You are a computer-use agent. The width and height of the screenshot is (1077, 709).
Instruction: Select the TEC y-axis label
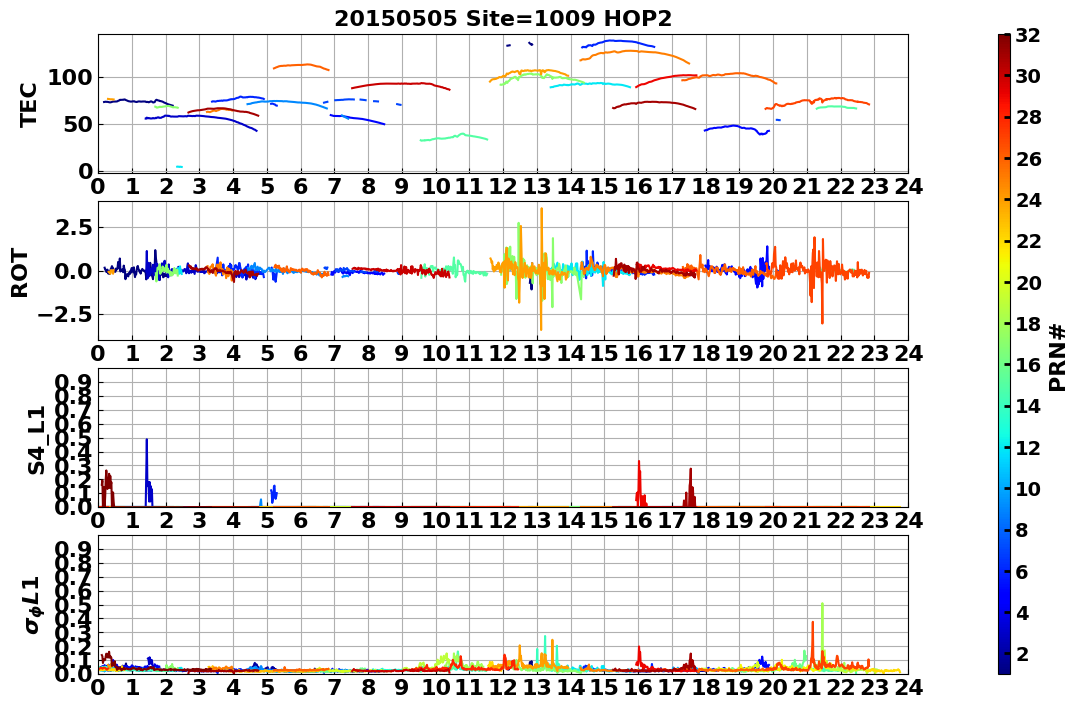tap(28, 104)
